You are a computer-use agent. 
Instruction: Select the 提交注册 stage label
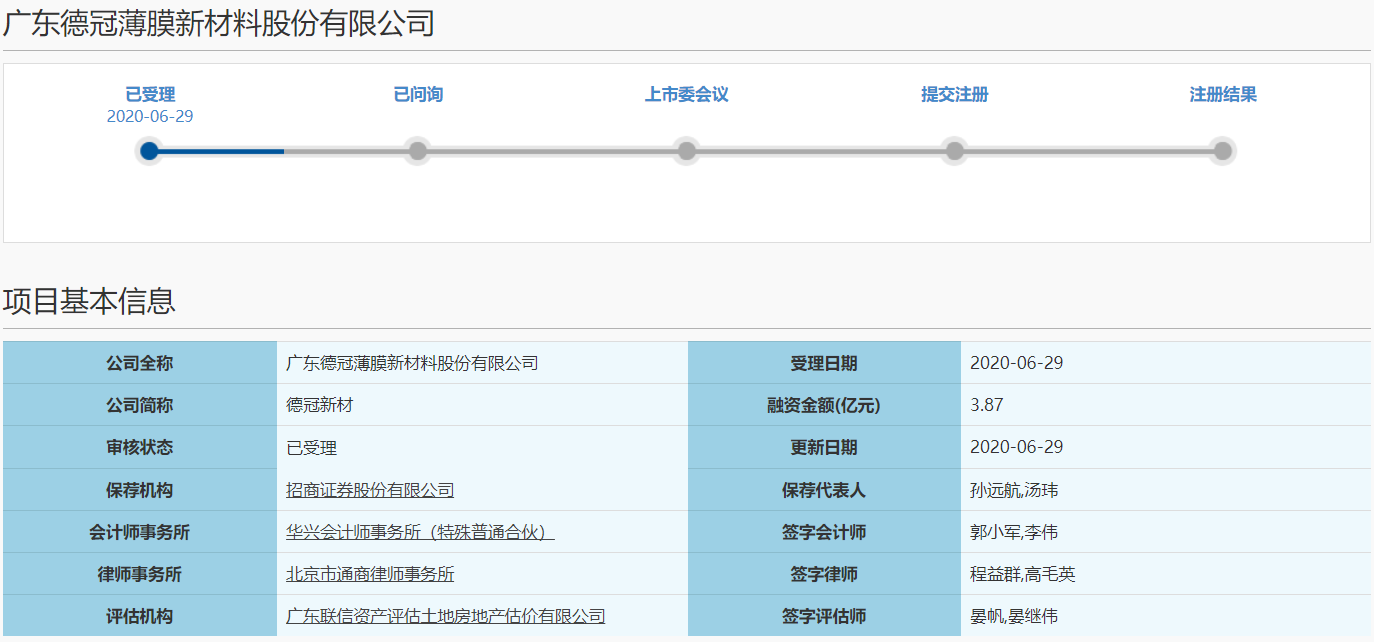pos(955,94)
